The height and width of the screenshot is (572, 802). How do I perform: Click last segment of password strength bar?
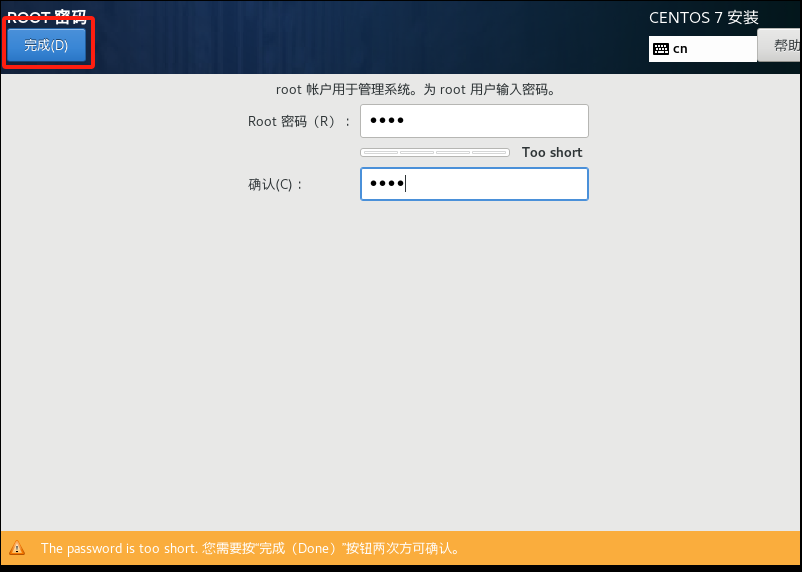coord(490,153)
